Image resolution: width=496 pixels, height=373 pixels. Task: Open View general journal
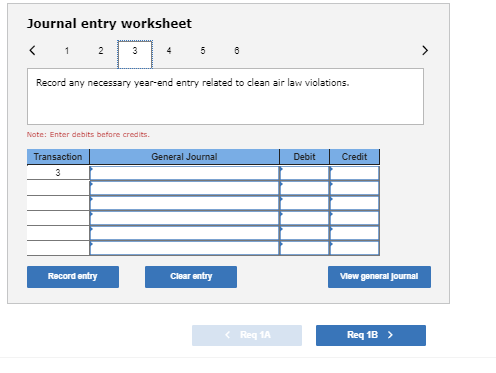pos(379,277)
